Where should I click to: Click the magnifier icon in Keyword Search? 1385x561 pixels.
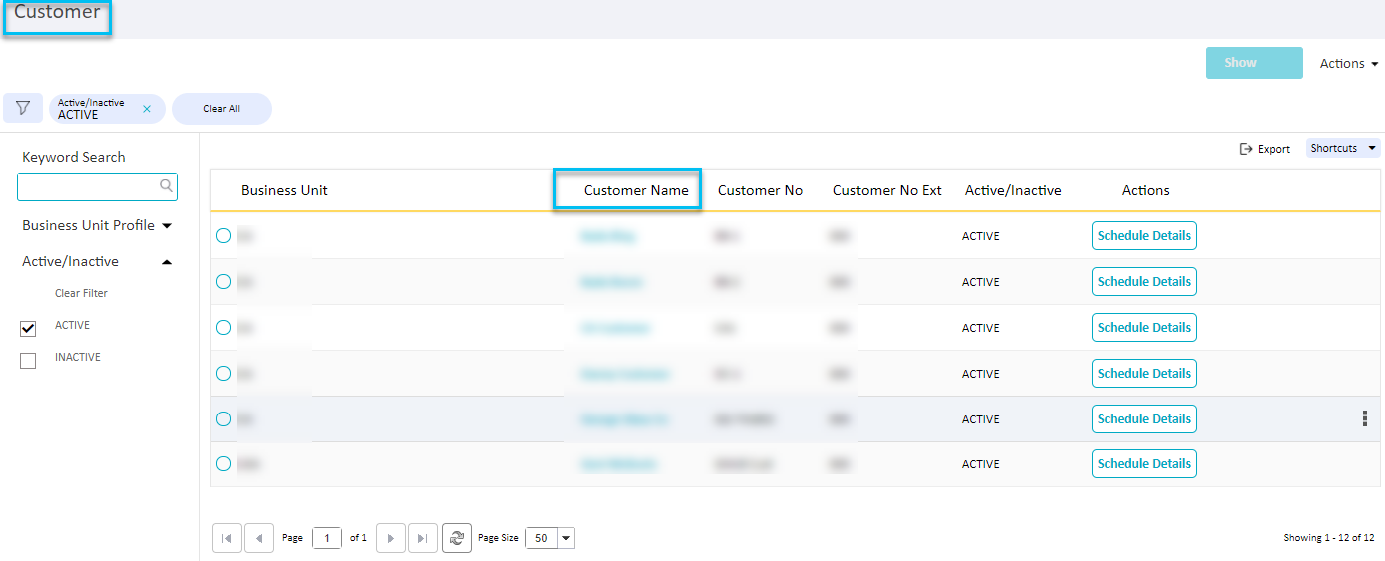point(166,186)
